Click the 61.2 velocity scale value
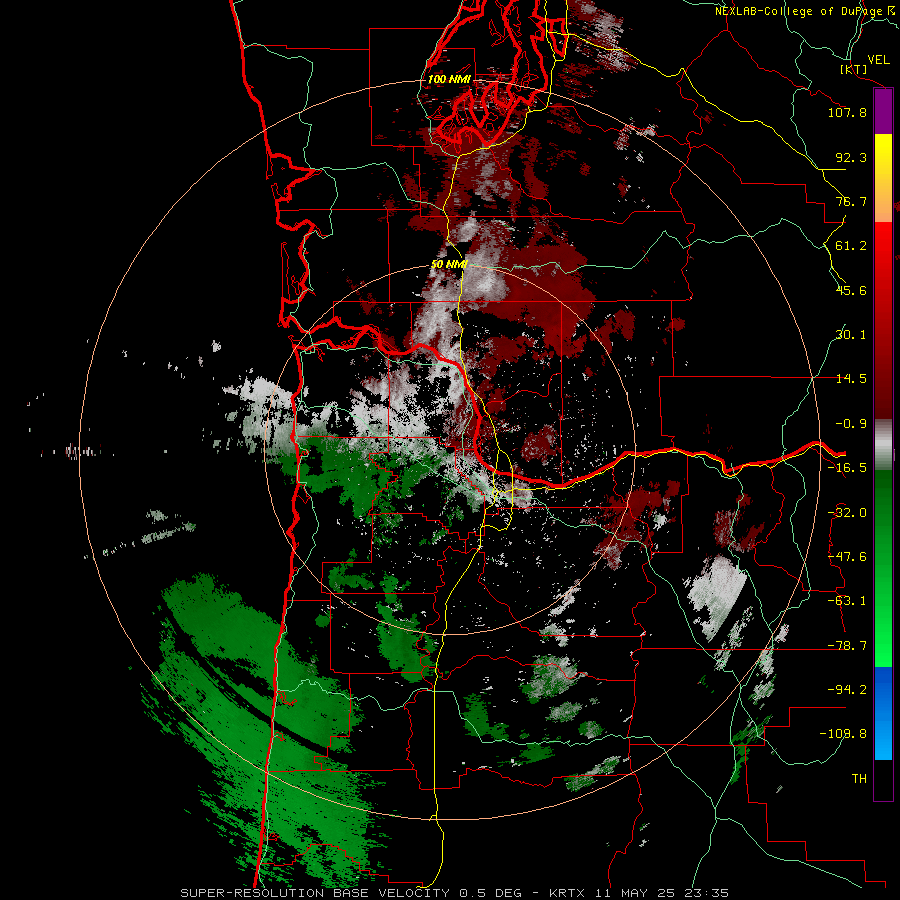The width and height of the screenshot is (900, 900). 851,246
